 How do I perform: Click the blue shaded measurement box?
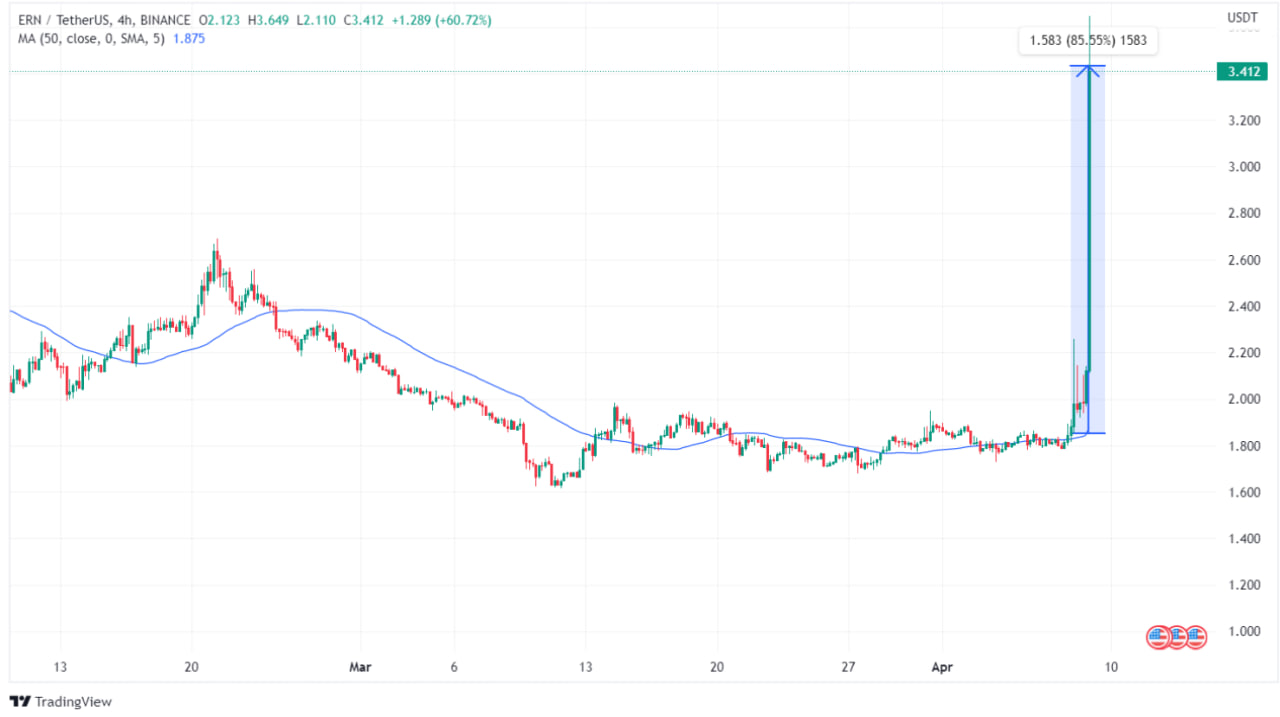click(1096, 250)
